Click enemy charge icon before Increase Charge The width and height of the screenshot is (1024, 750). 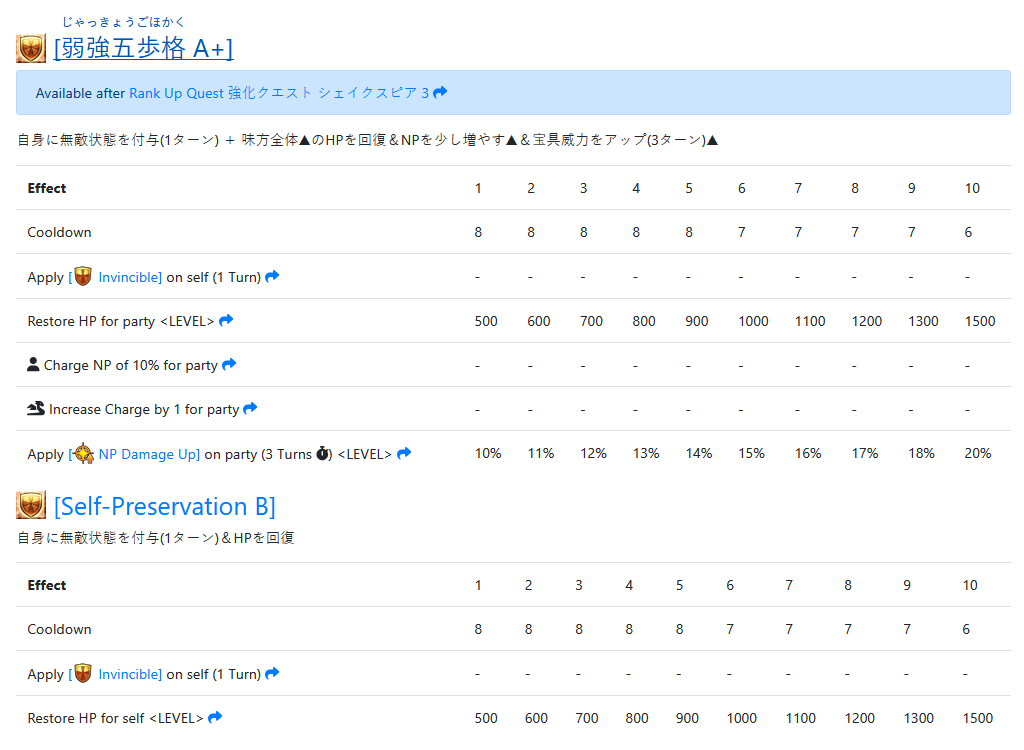[36, 408]
